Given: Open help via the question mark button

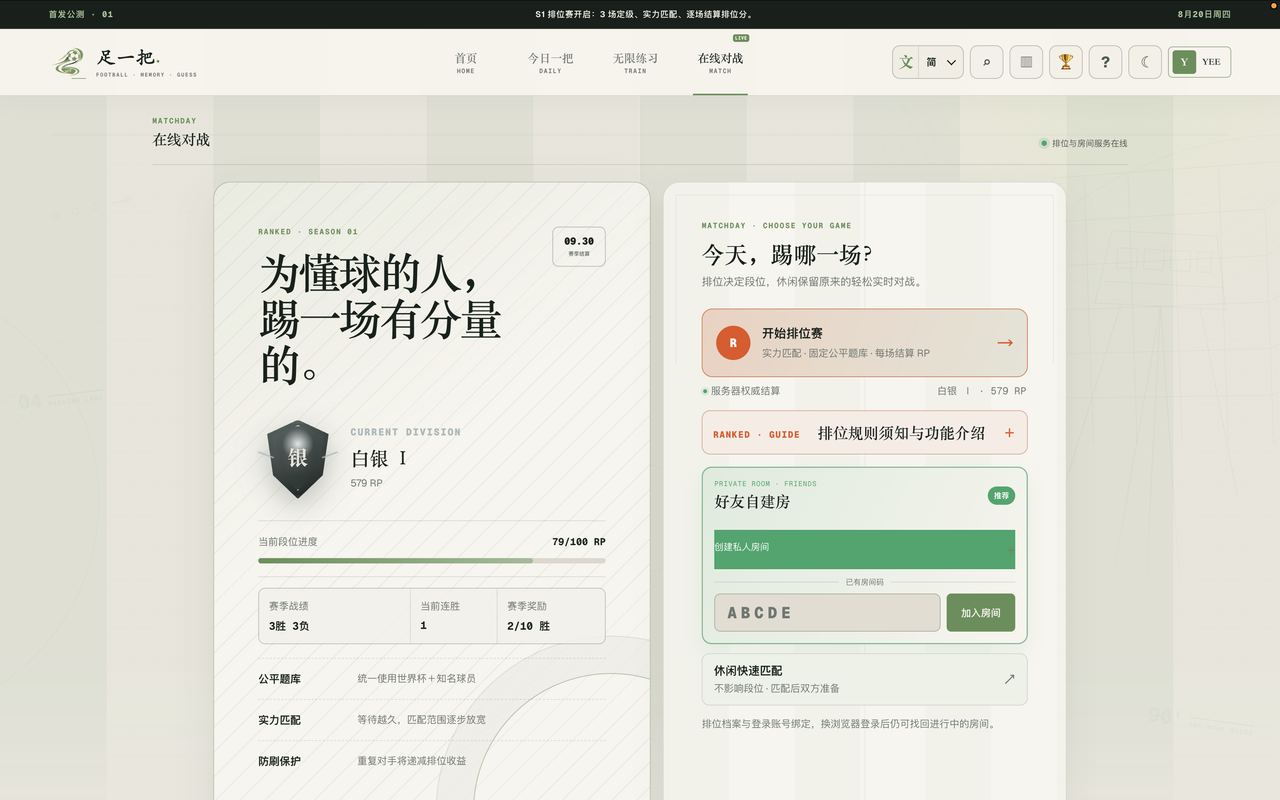Looking at the screenshot, I should pyautogui.click(x=1105, y=62).
